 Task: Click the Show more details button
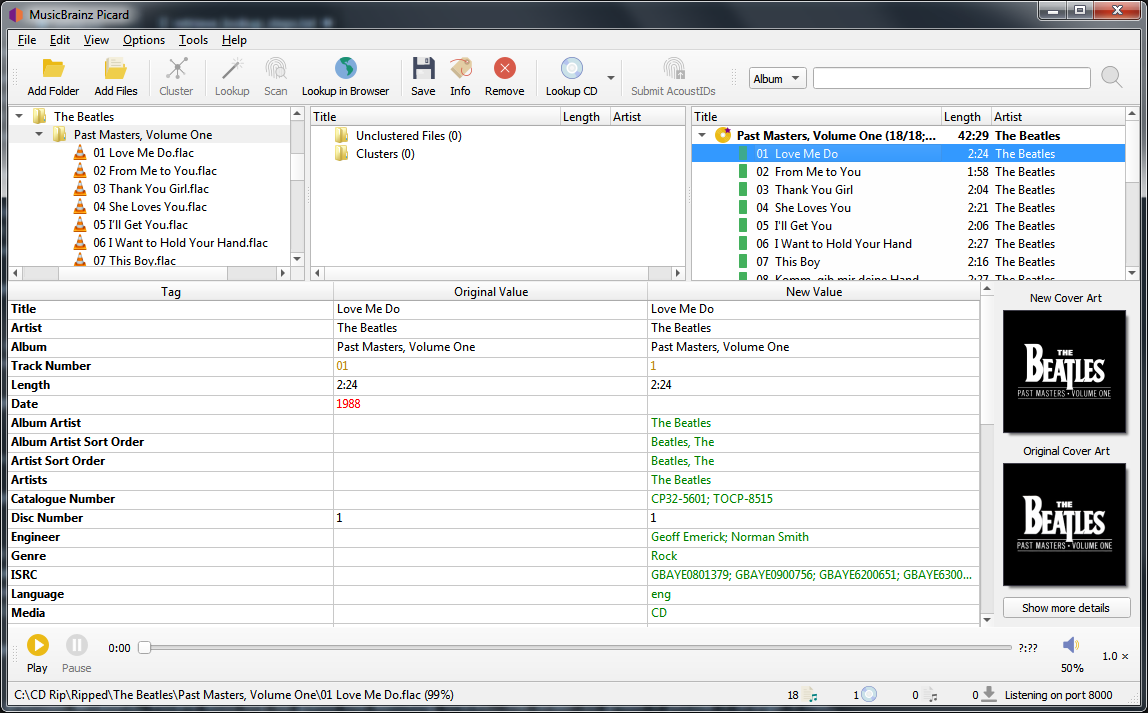(1066, 608)
